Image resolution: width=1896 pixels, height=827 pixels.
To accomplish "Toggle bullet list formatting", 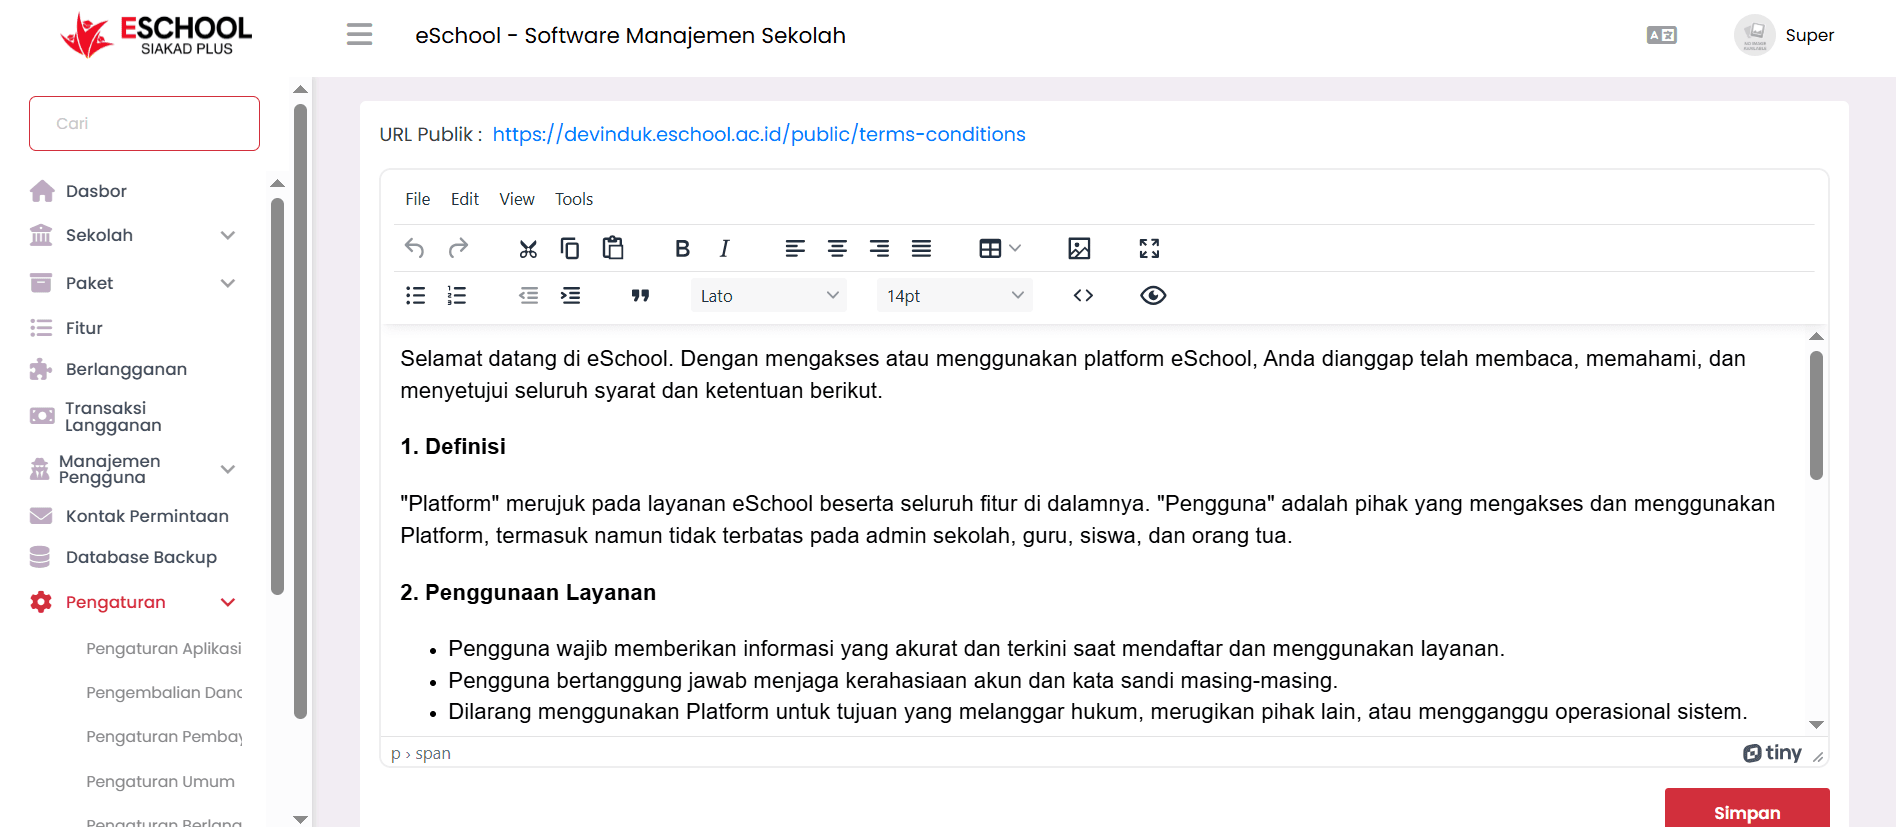I will 415,295.
